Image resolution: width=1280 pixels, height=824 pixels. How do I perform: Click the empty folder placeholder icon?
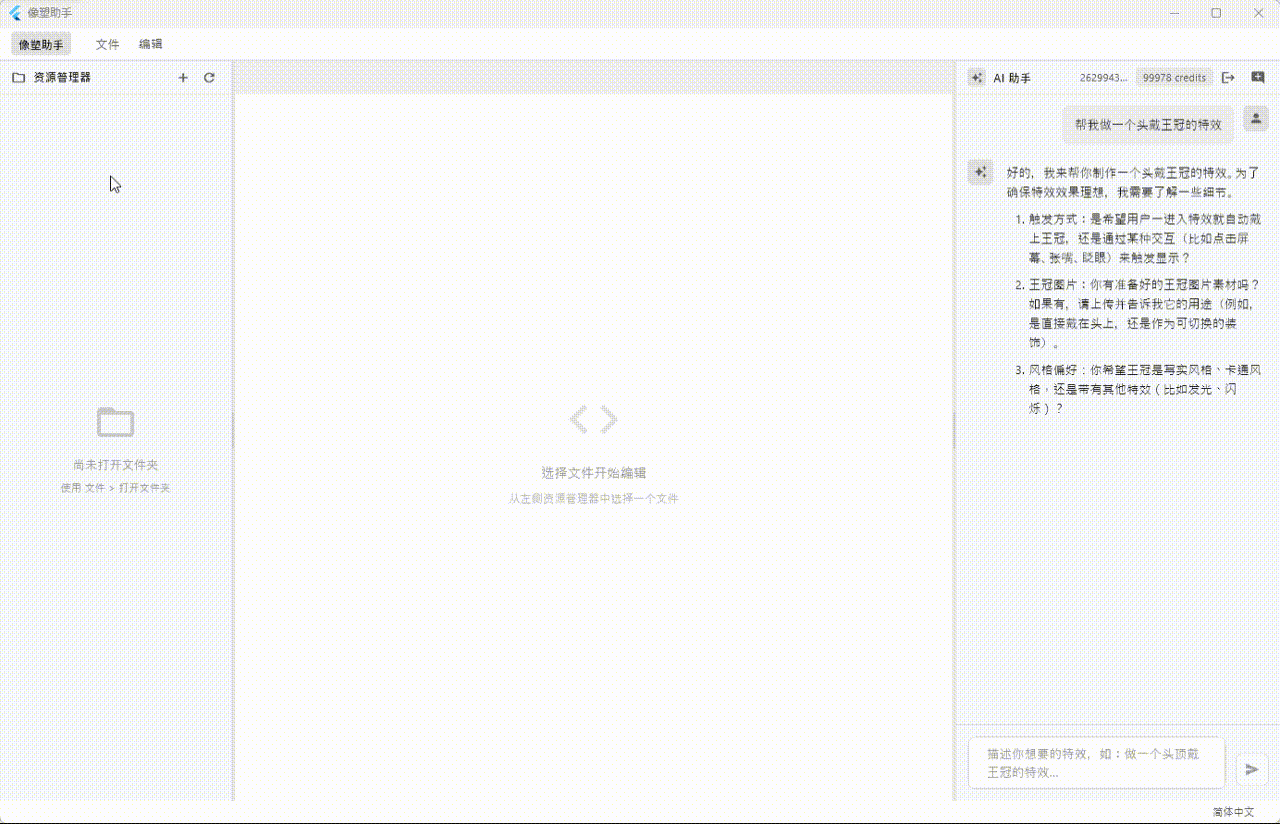(115, 422)
